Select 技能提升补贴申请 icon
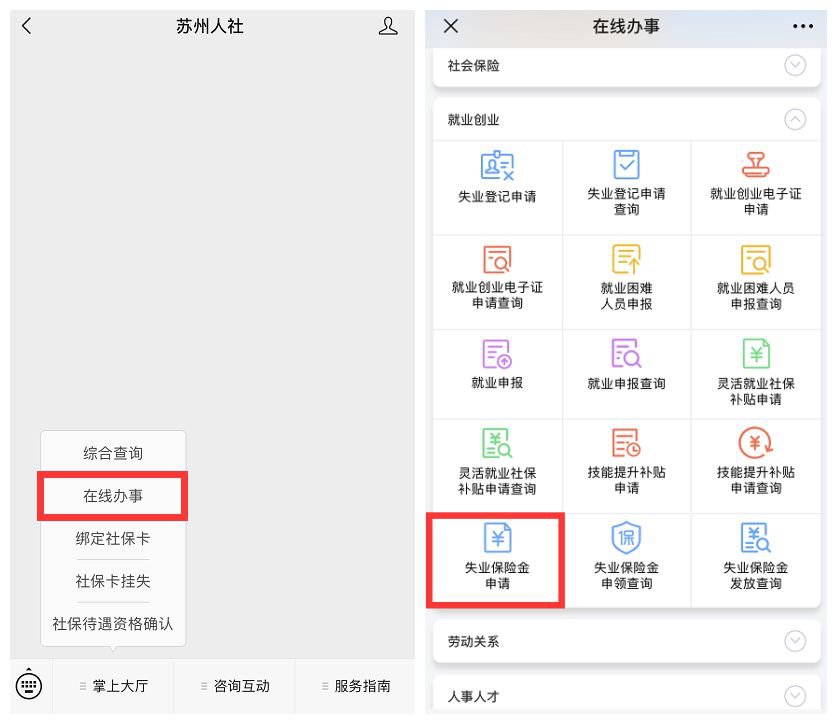Image resolution: width=837 pixels, height=724 pixels. click(626, 443)
